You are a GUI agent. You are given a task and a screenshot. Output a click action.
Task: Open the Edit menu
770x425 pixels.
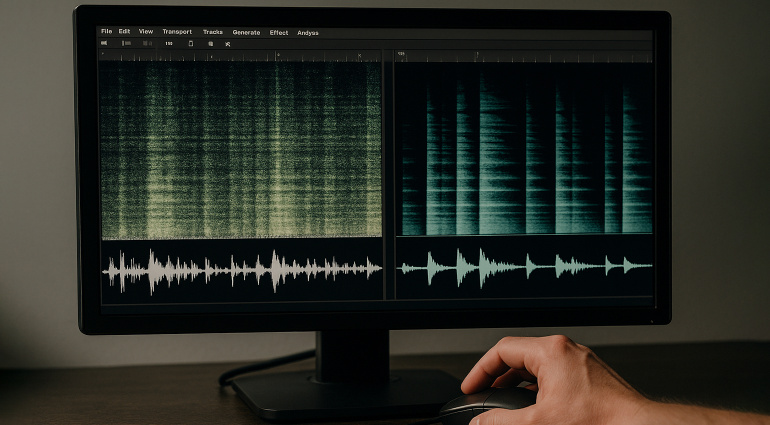pos(124,32)
